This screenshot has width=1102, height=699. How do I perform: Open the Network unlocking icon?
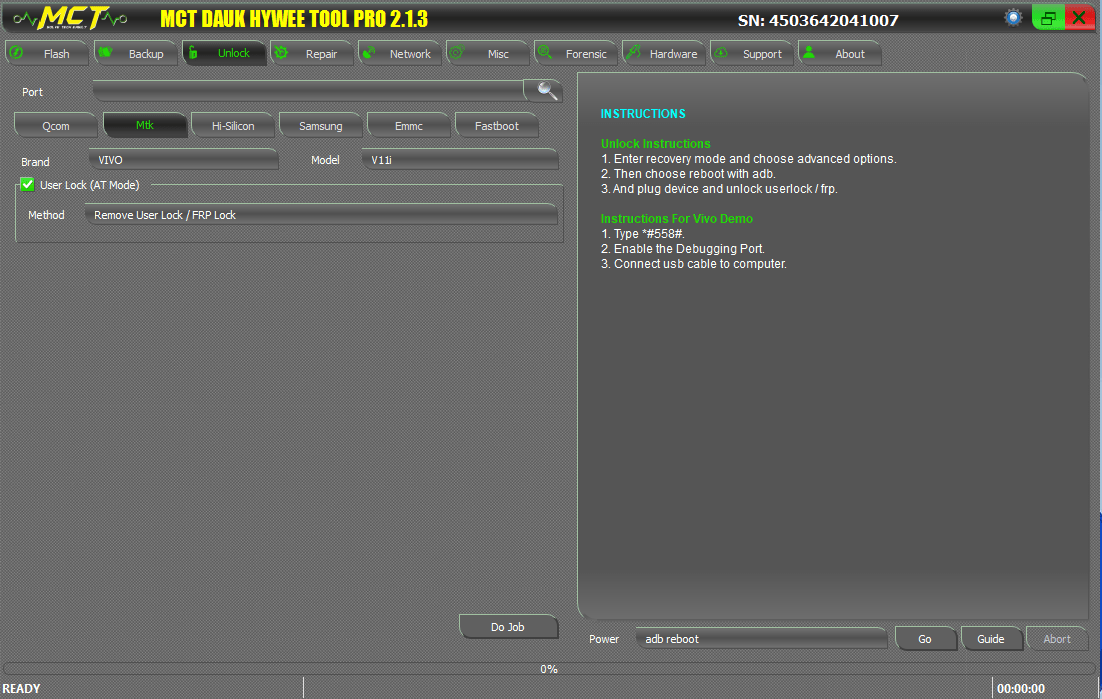370,53
